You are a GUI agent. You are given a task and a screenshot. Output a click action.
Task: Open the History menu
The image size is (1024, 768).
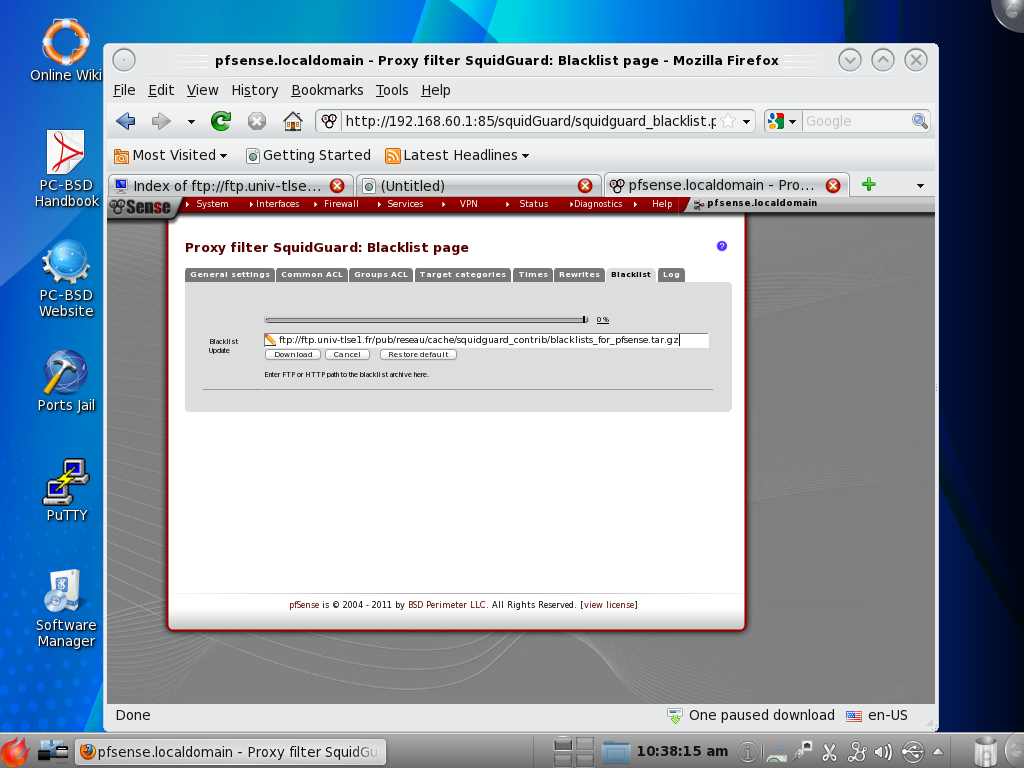click(x=255, y=90)
